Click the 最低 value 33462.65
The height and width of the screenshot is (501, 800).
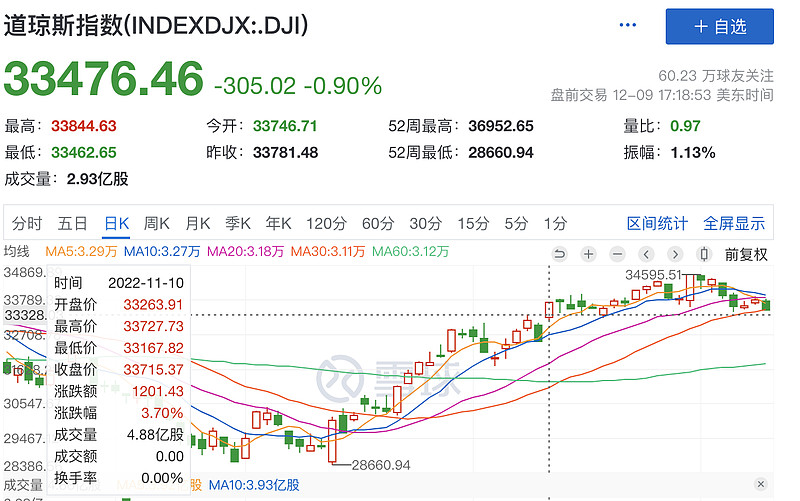click(84, 153)
